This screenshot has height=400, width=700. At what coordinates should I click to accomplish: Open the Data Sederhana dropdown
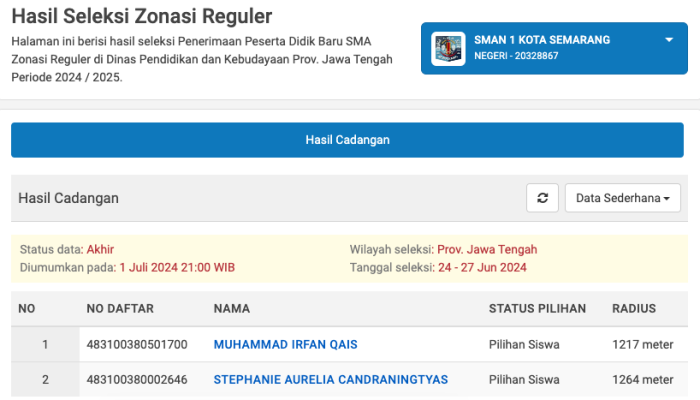point(622,198)
